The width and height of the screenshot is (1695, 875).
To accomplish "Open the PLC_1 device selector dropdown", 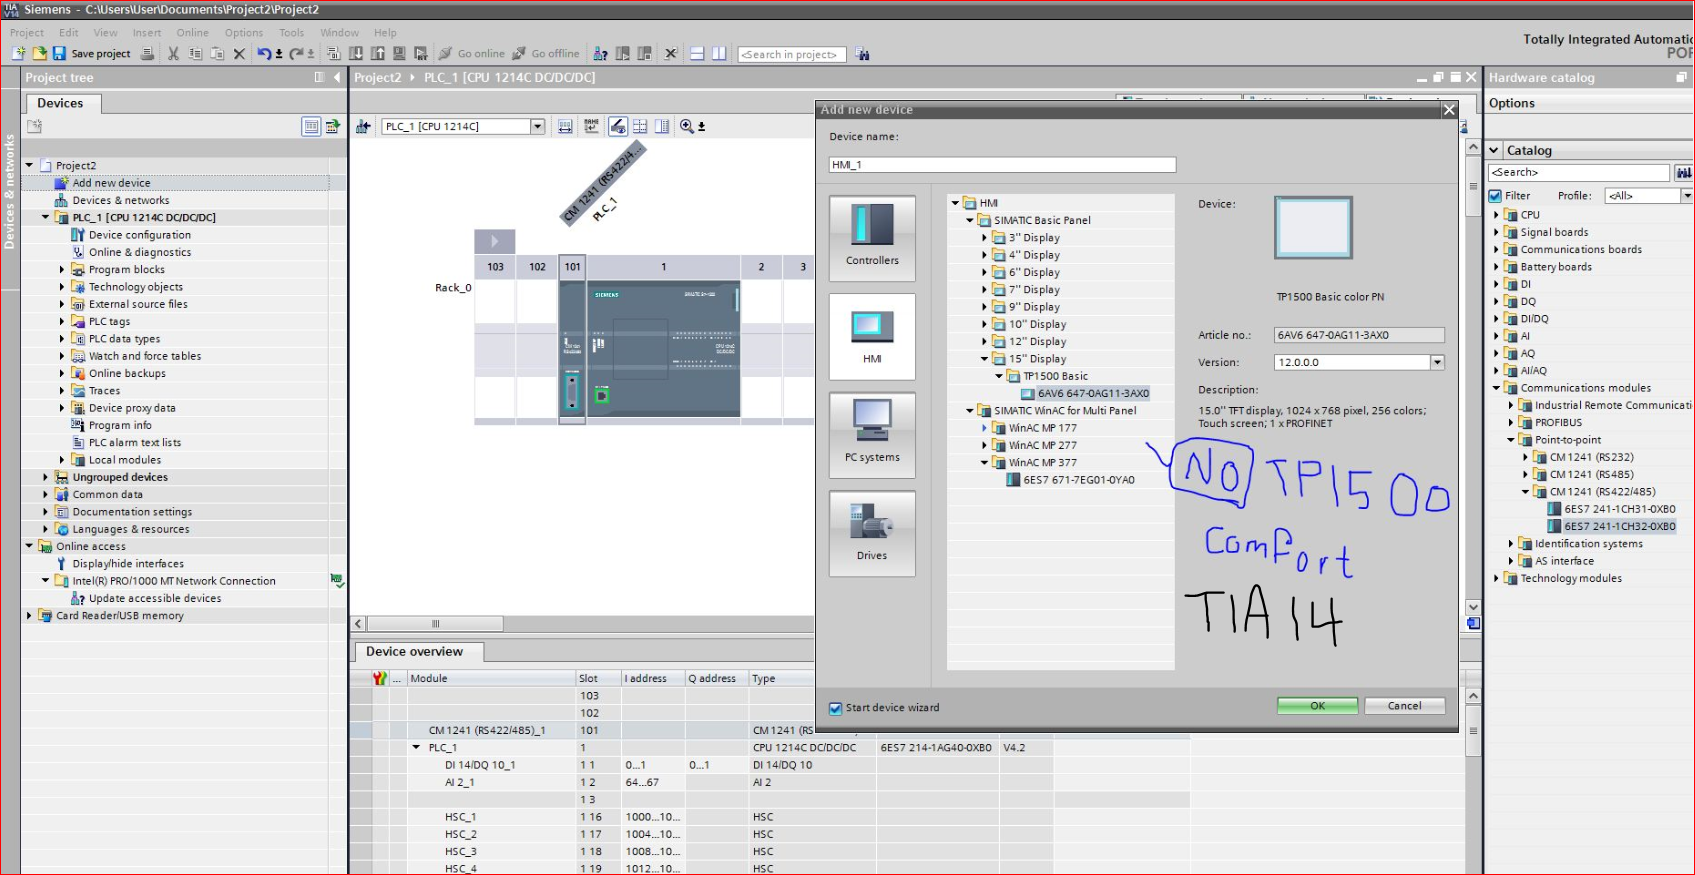I will [x=537, y=127].
